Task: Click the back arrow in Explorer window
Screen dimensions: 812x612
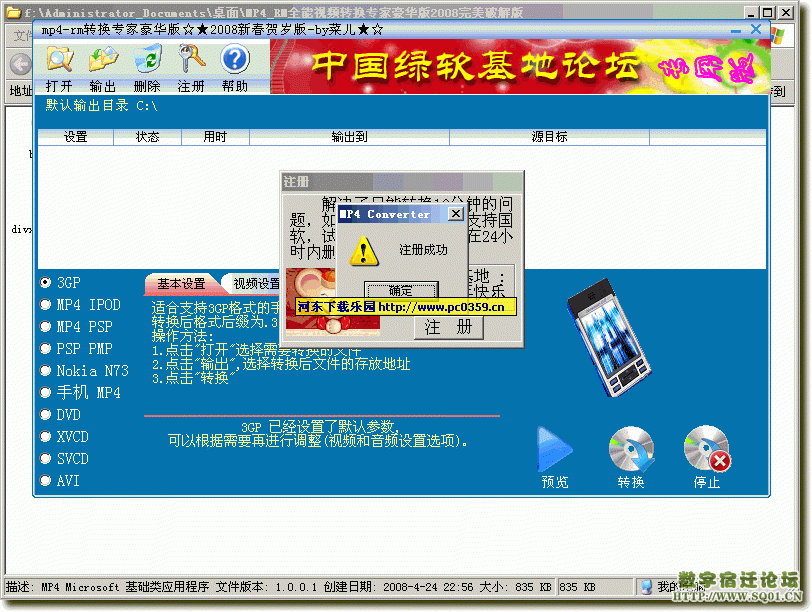Action: point(20,65)
